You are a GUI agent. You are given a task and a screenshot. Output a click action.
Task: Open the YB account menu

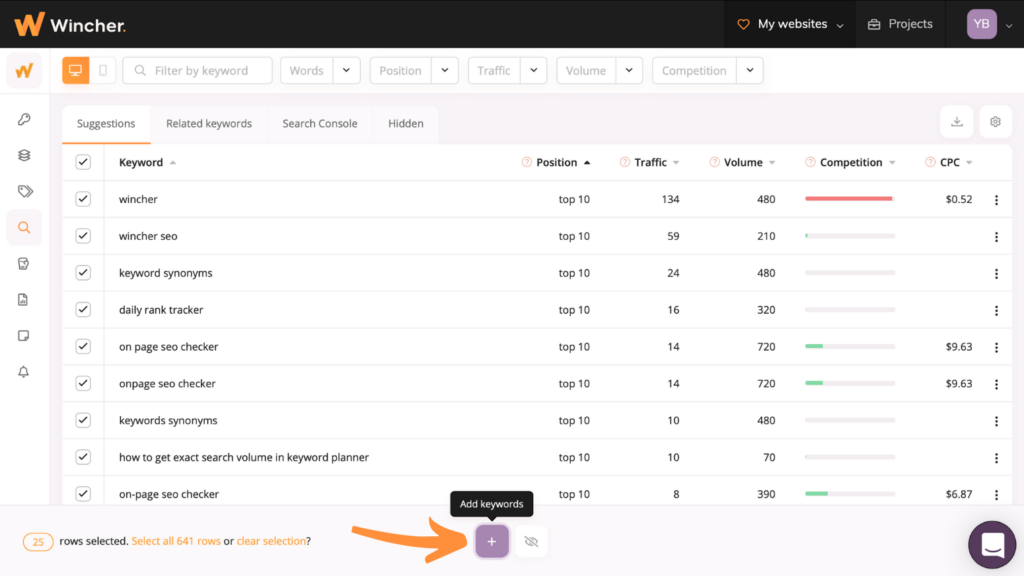click(989, 24)
